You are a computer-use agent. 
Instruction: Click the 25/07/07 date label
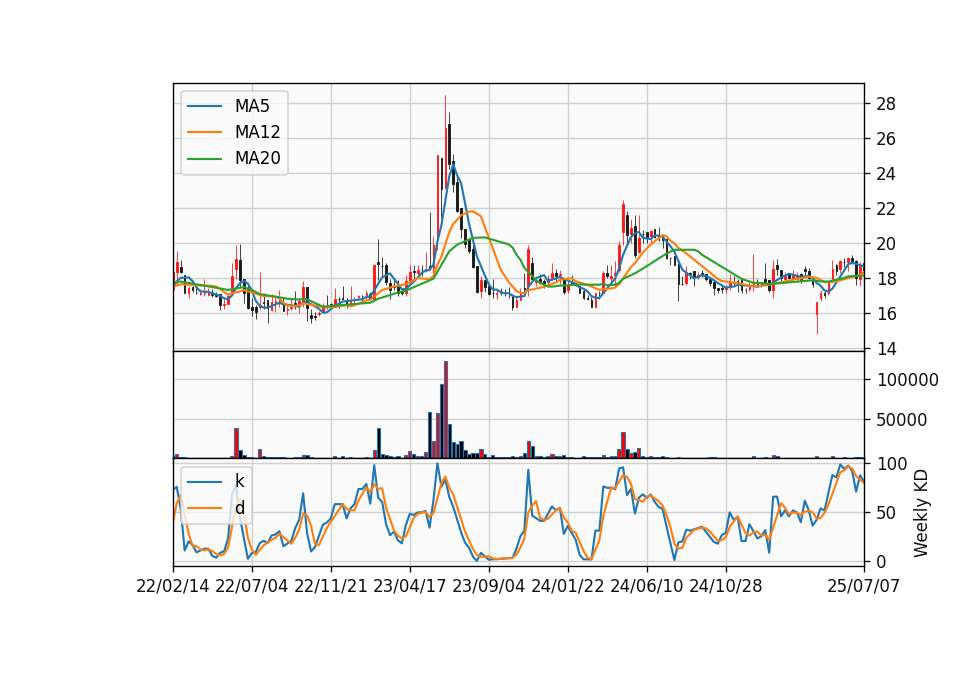click(864, 586)
